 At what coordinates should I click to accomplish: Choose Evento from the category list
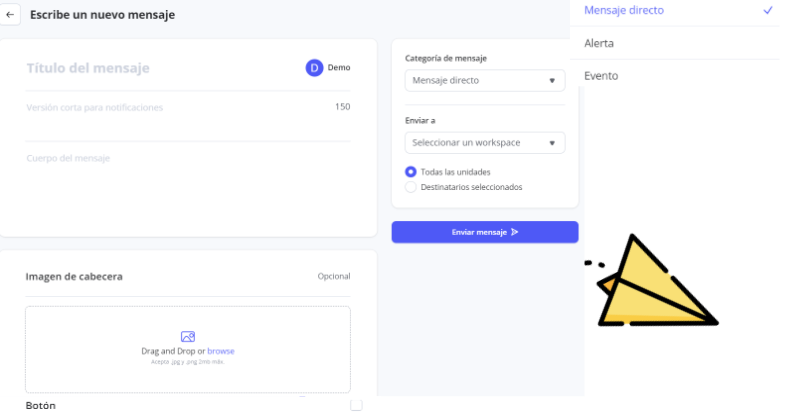(x=601, y=75)
